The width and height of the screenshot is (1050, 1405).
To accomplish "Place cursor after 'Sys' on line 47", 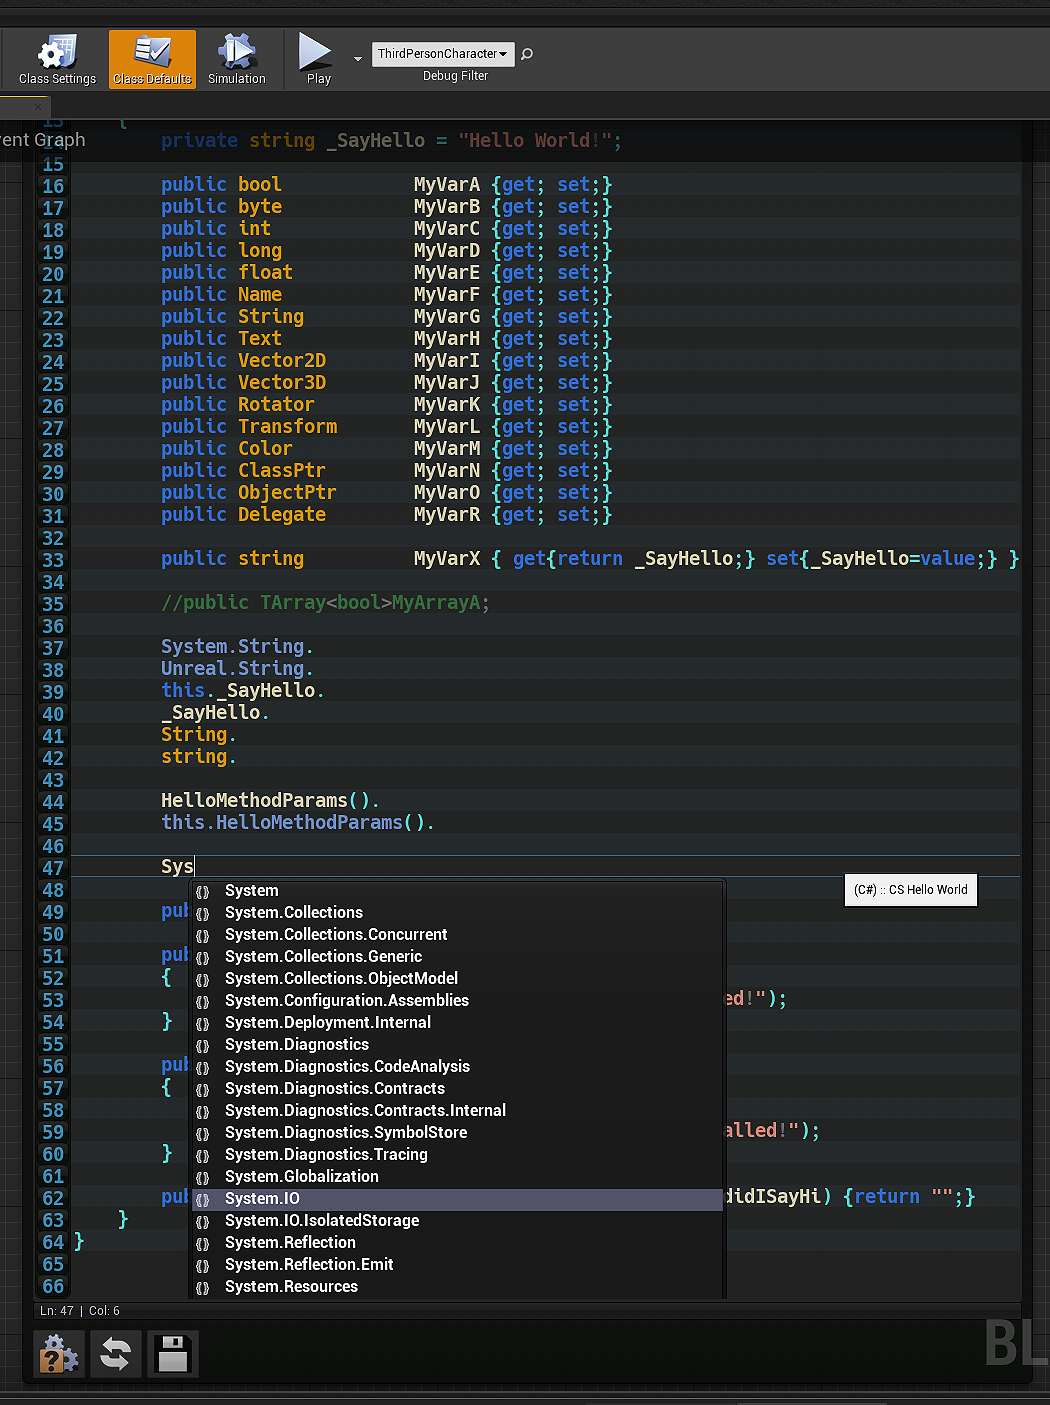I will pyautogui.click(x=194, y=867).
